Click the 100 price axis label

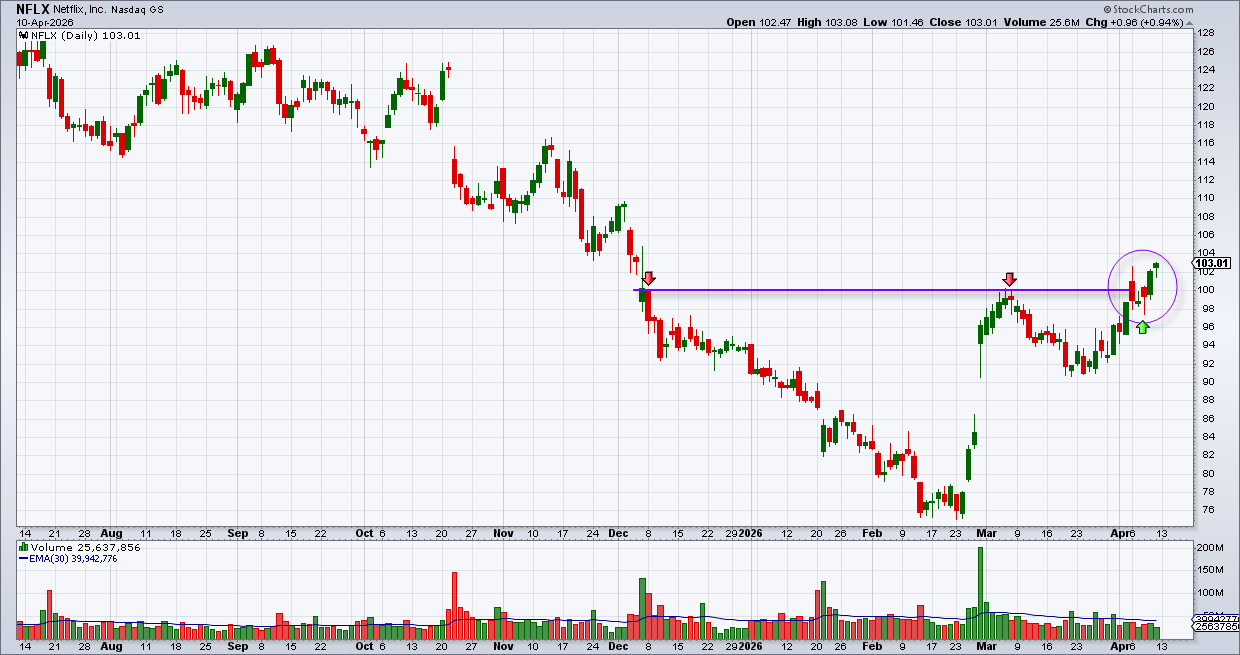[1206, 290]
